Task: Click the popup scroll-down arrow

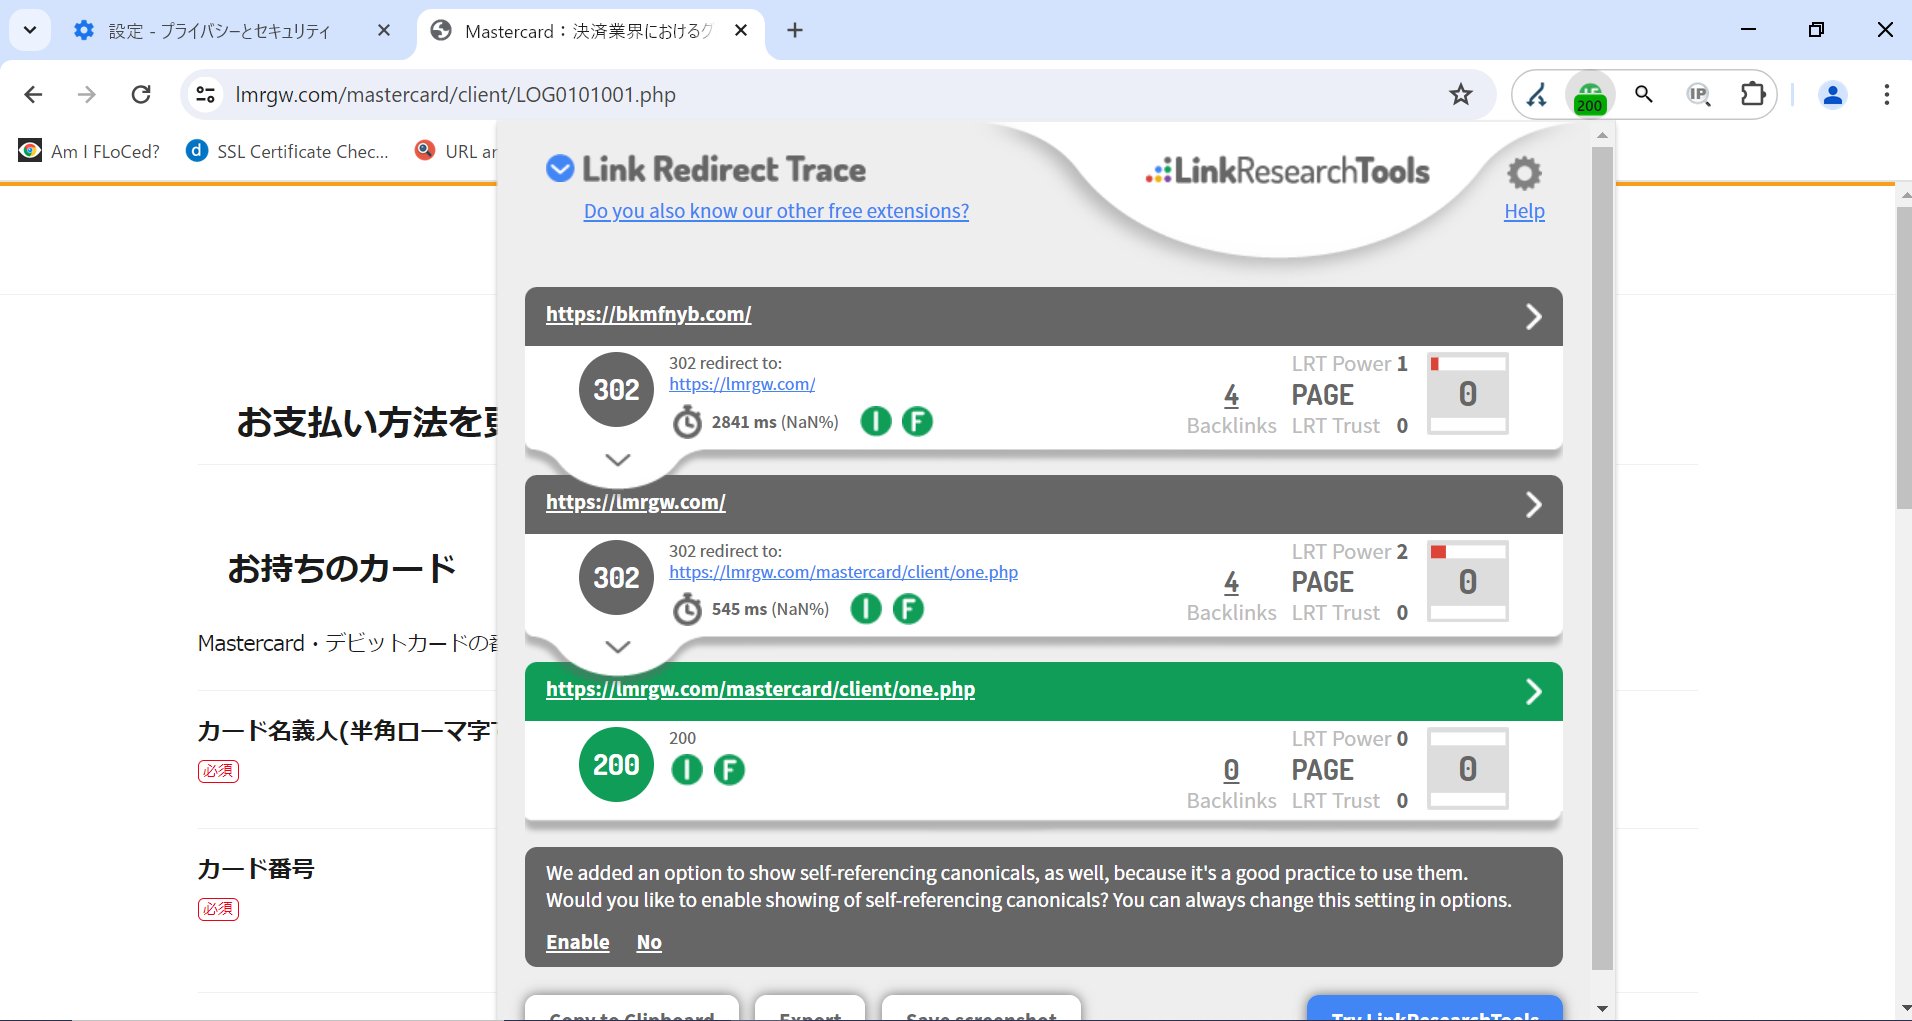Action: [1602, 1008]
